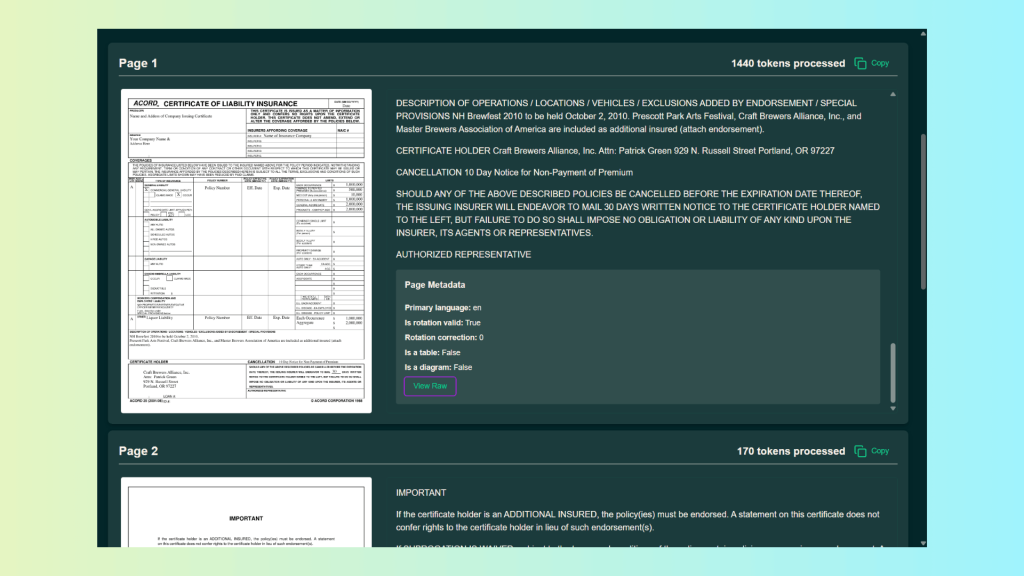Click the AUTHORIZED REPRESENTATIVE text line

pos(463,255)
